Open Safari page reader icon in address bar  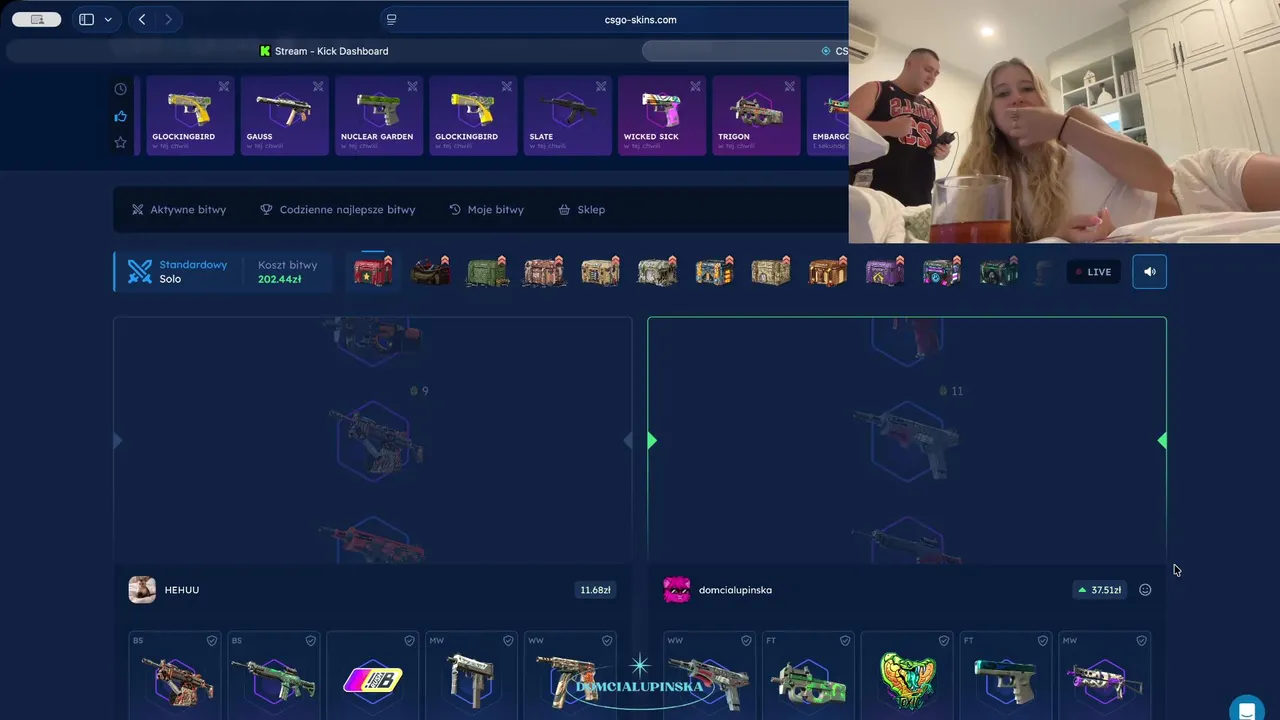click(x=392, y=19)
